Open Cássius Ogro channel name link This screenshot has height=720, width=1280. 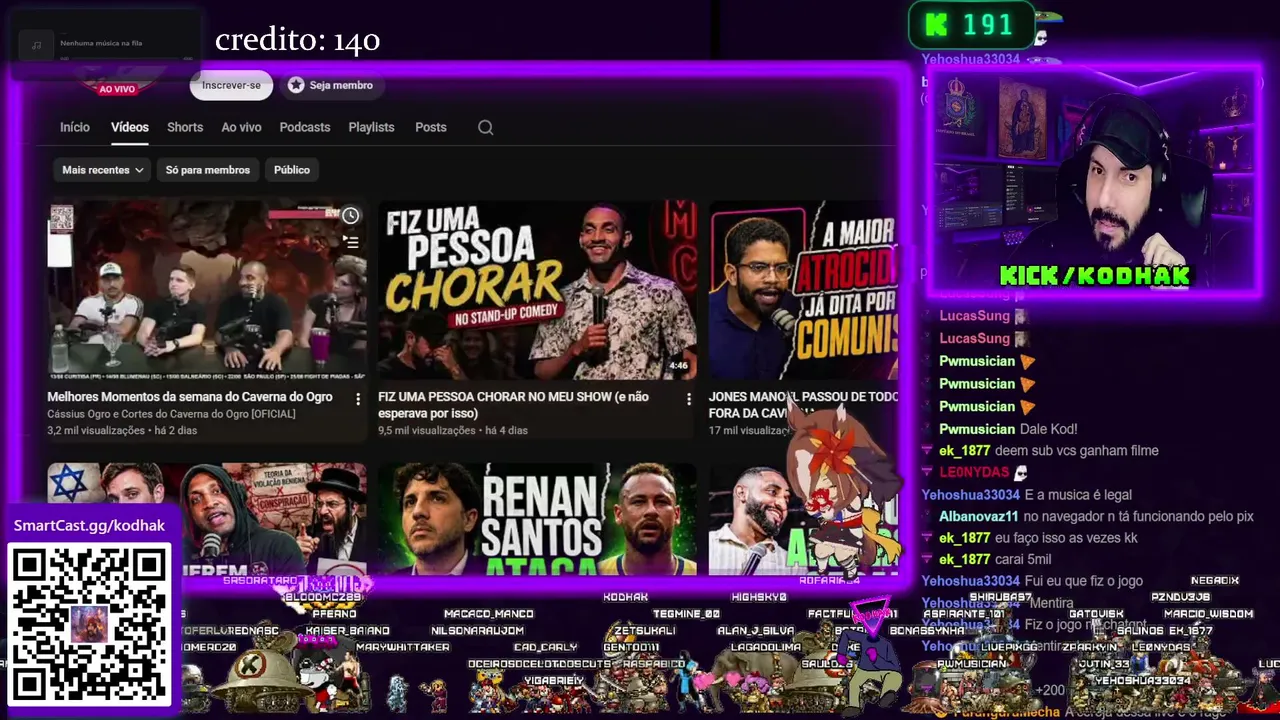click(x=171, y=414)
